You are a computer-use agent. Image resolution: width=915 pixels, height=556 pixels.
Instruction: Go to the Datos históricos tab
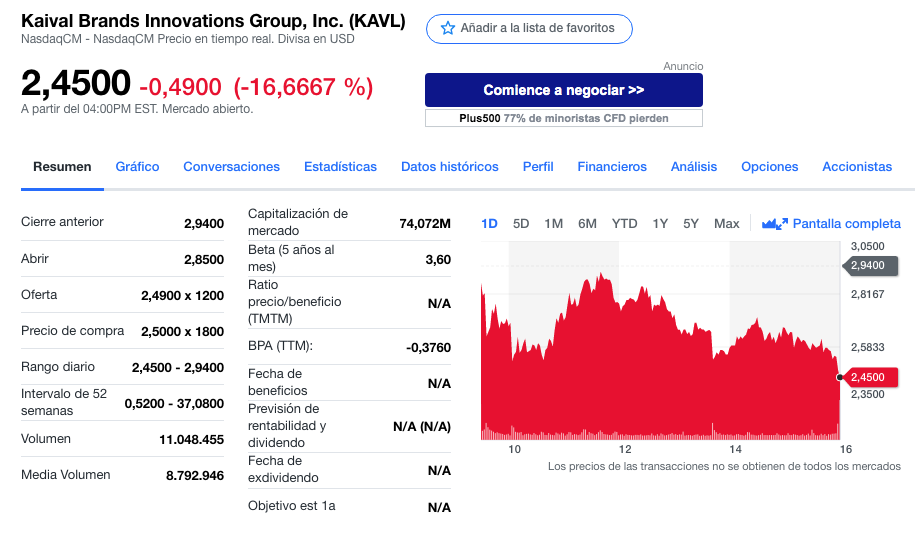(450, 167)
